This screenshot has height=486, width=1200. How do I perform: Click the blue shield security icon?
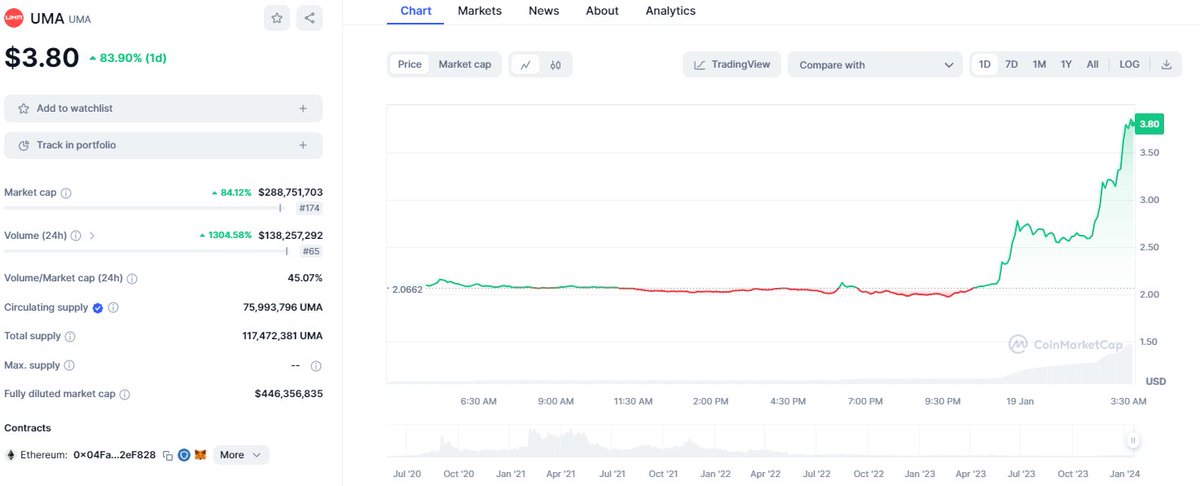tap(184, 455)
